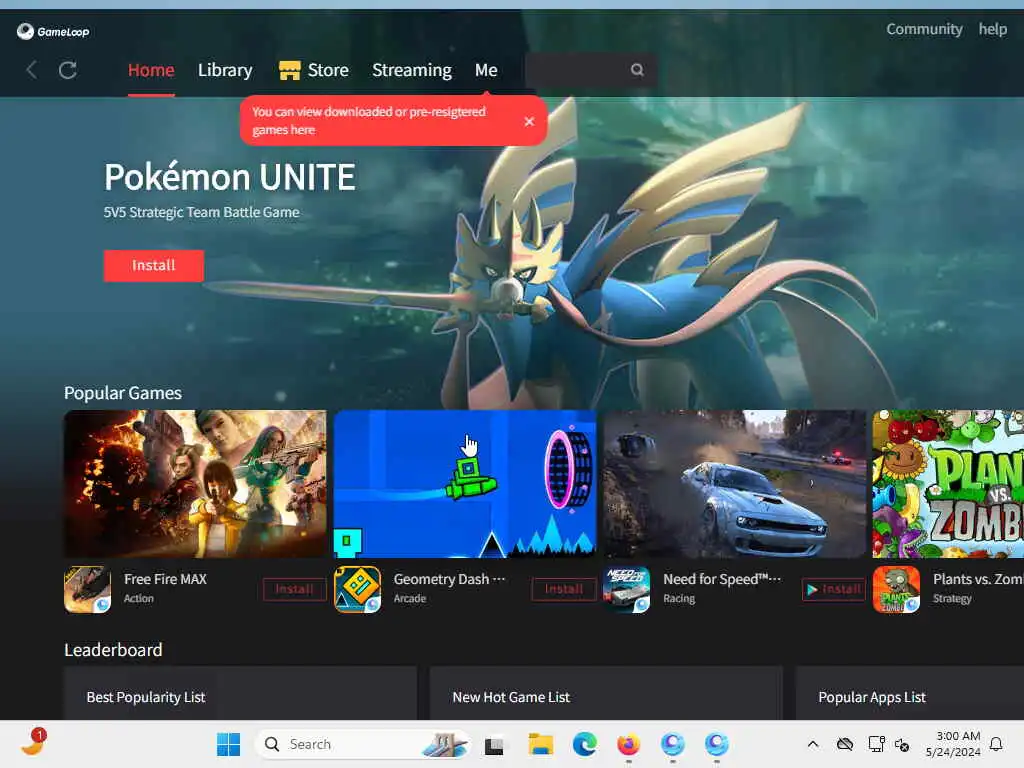Click the search magnifier icon
Viewport: 1024px width, 768px height.
coord(637,70)
